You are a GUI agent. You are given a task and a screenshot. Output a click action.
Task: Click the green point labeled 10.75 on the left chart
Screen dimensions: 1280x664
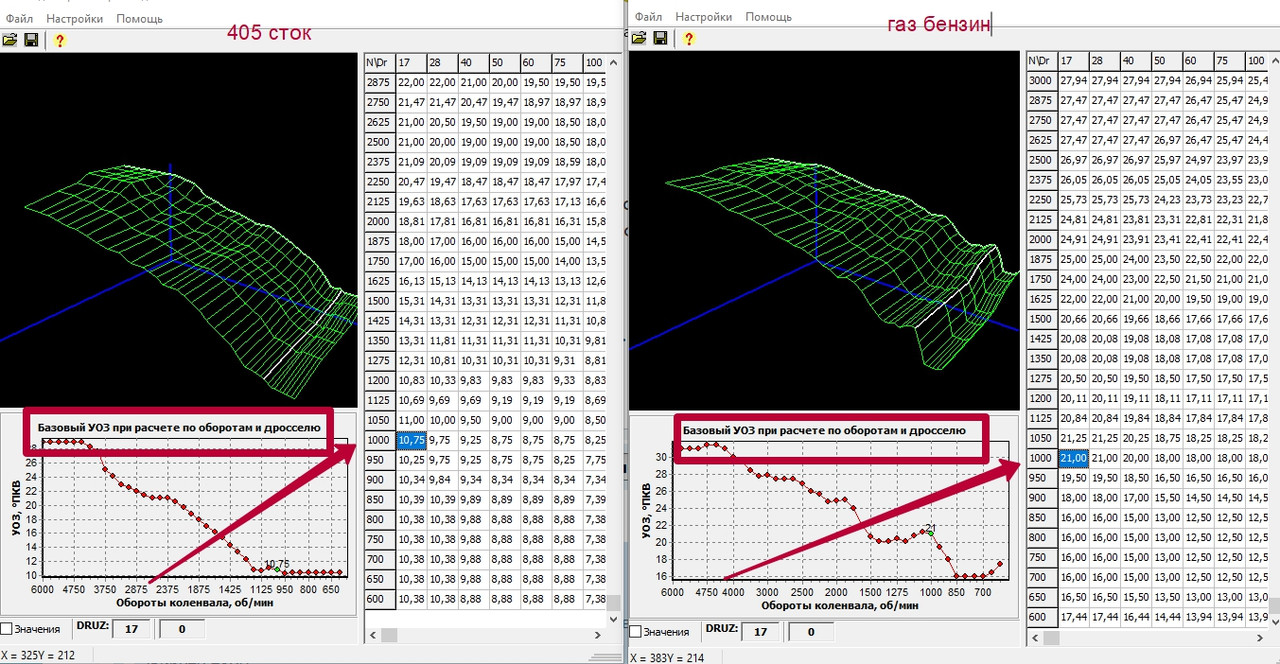pyautogui.click(x=277, y=571)
